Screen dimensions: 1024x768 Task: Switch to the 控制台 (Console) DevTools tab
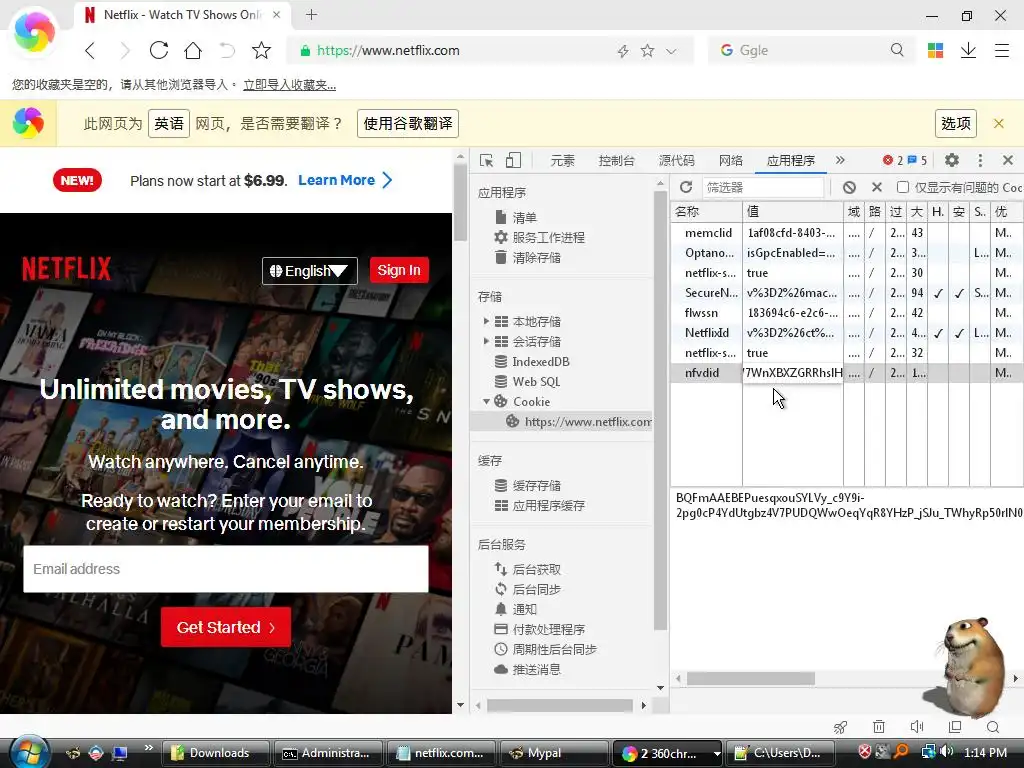click(x=616, y=161)
